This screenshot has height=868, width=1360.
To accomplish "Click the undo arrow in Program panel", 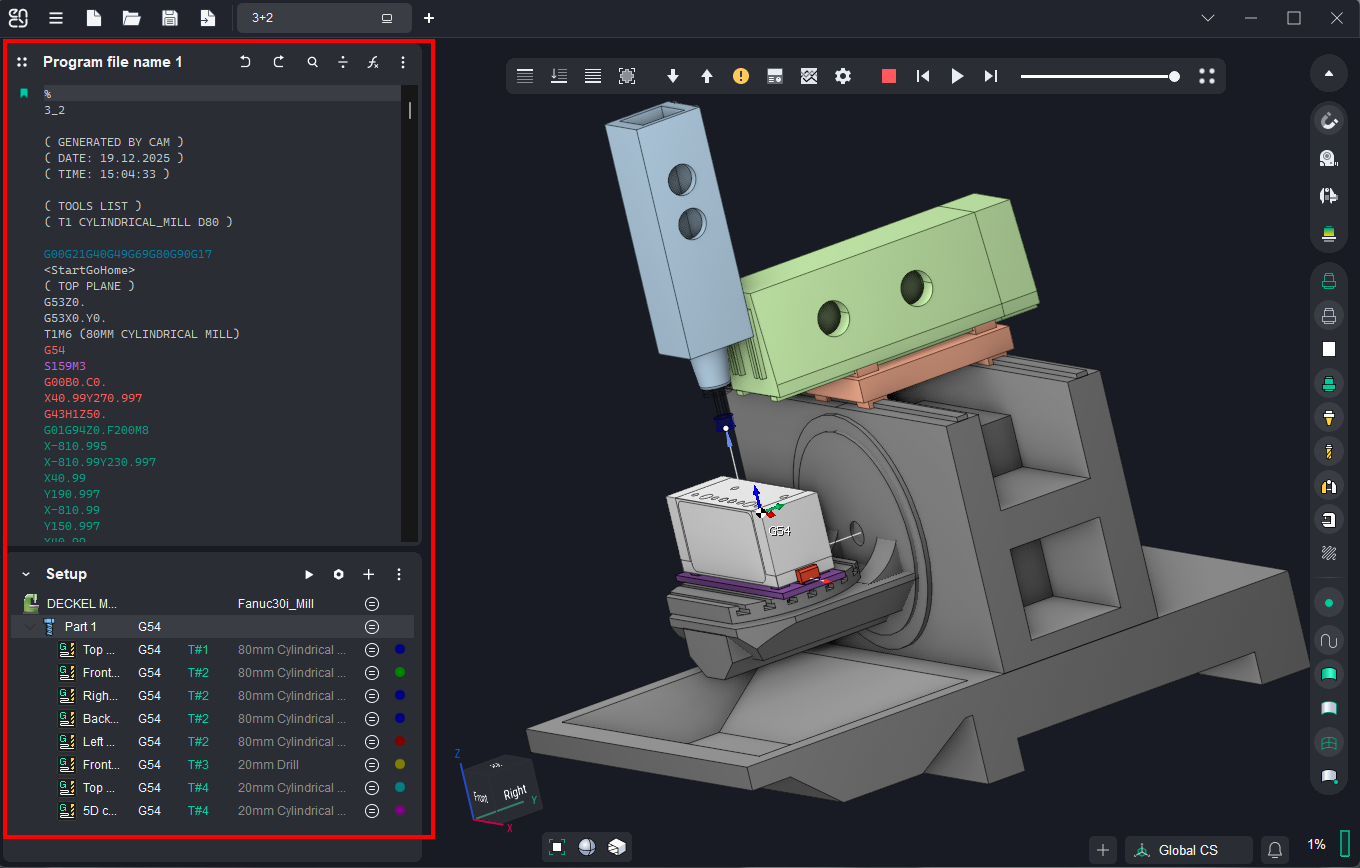I will pos(245,62).
